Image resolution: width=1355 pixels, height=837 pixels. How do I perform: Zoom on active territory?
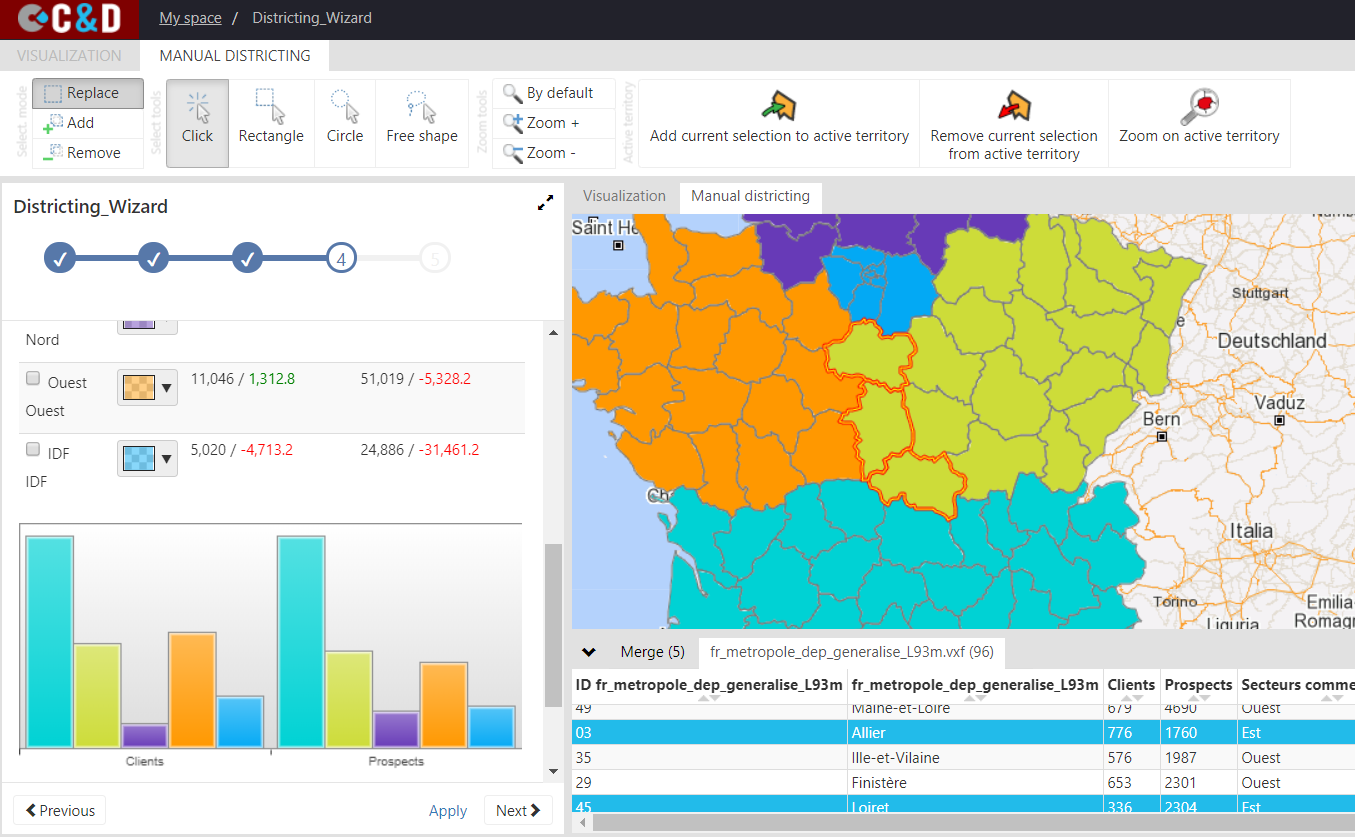point(1199,123)
